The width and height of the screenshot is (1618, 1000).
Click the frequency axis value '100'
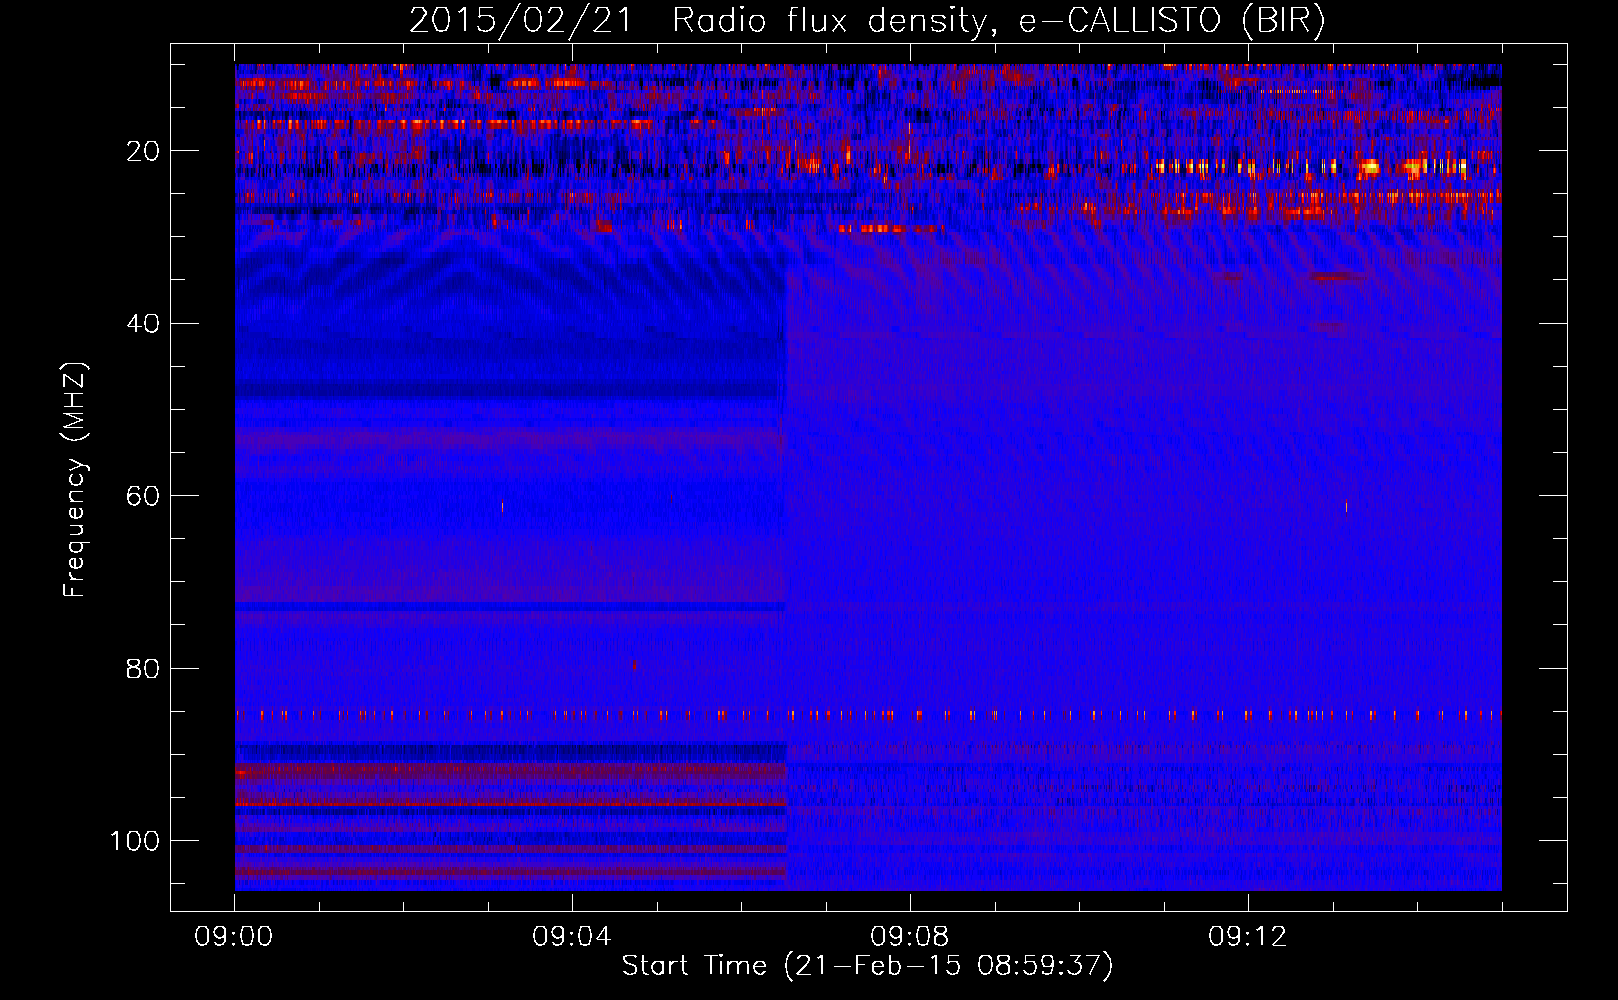point(135,841)
